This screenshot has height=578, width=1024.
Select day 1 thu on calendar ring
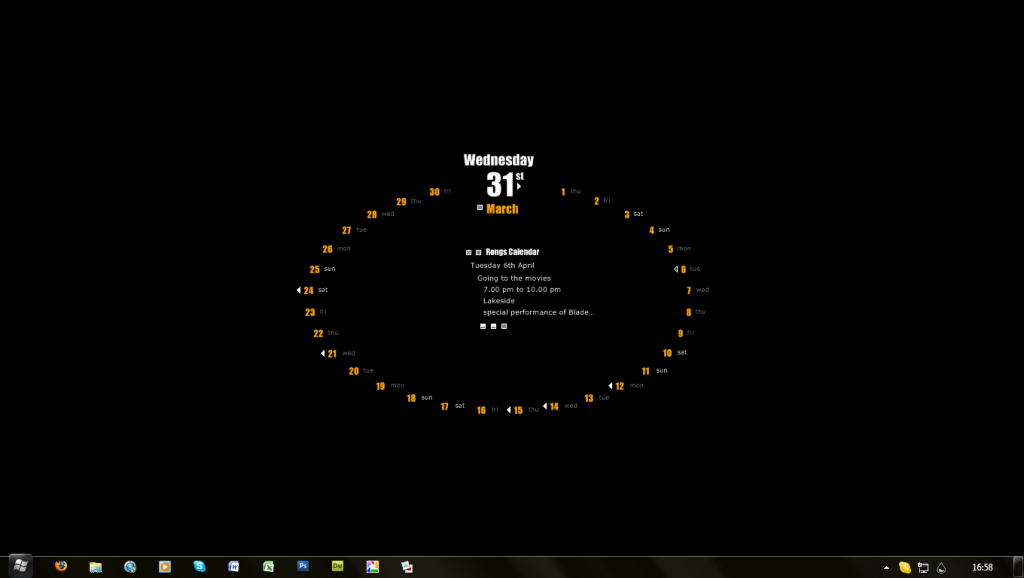[570, 192]
